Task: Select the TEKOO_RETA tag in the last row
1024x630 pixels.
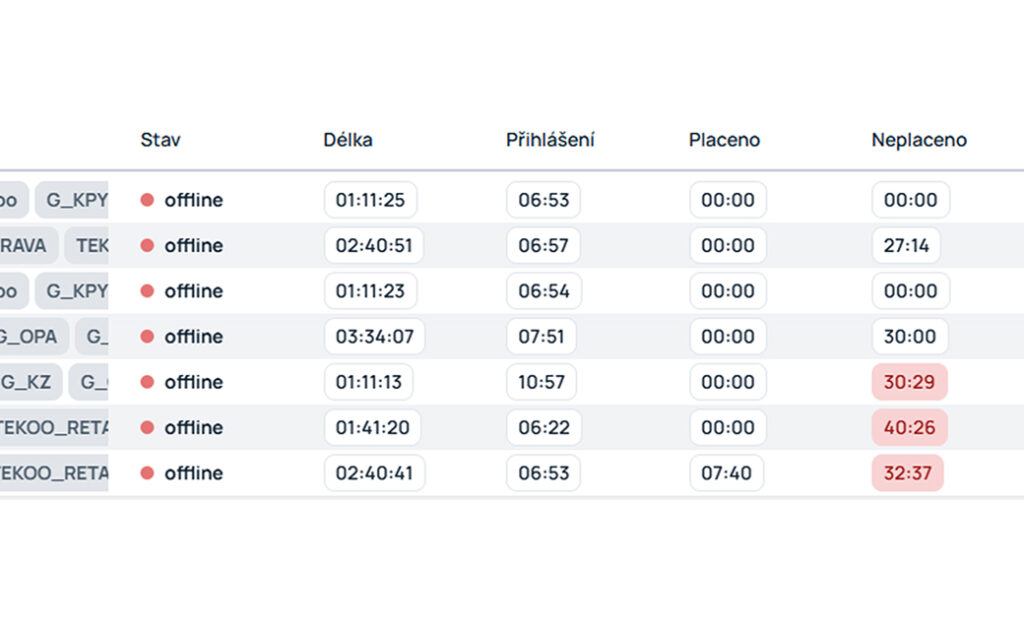Action: [x=54, y=473]
